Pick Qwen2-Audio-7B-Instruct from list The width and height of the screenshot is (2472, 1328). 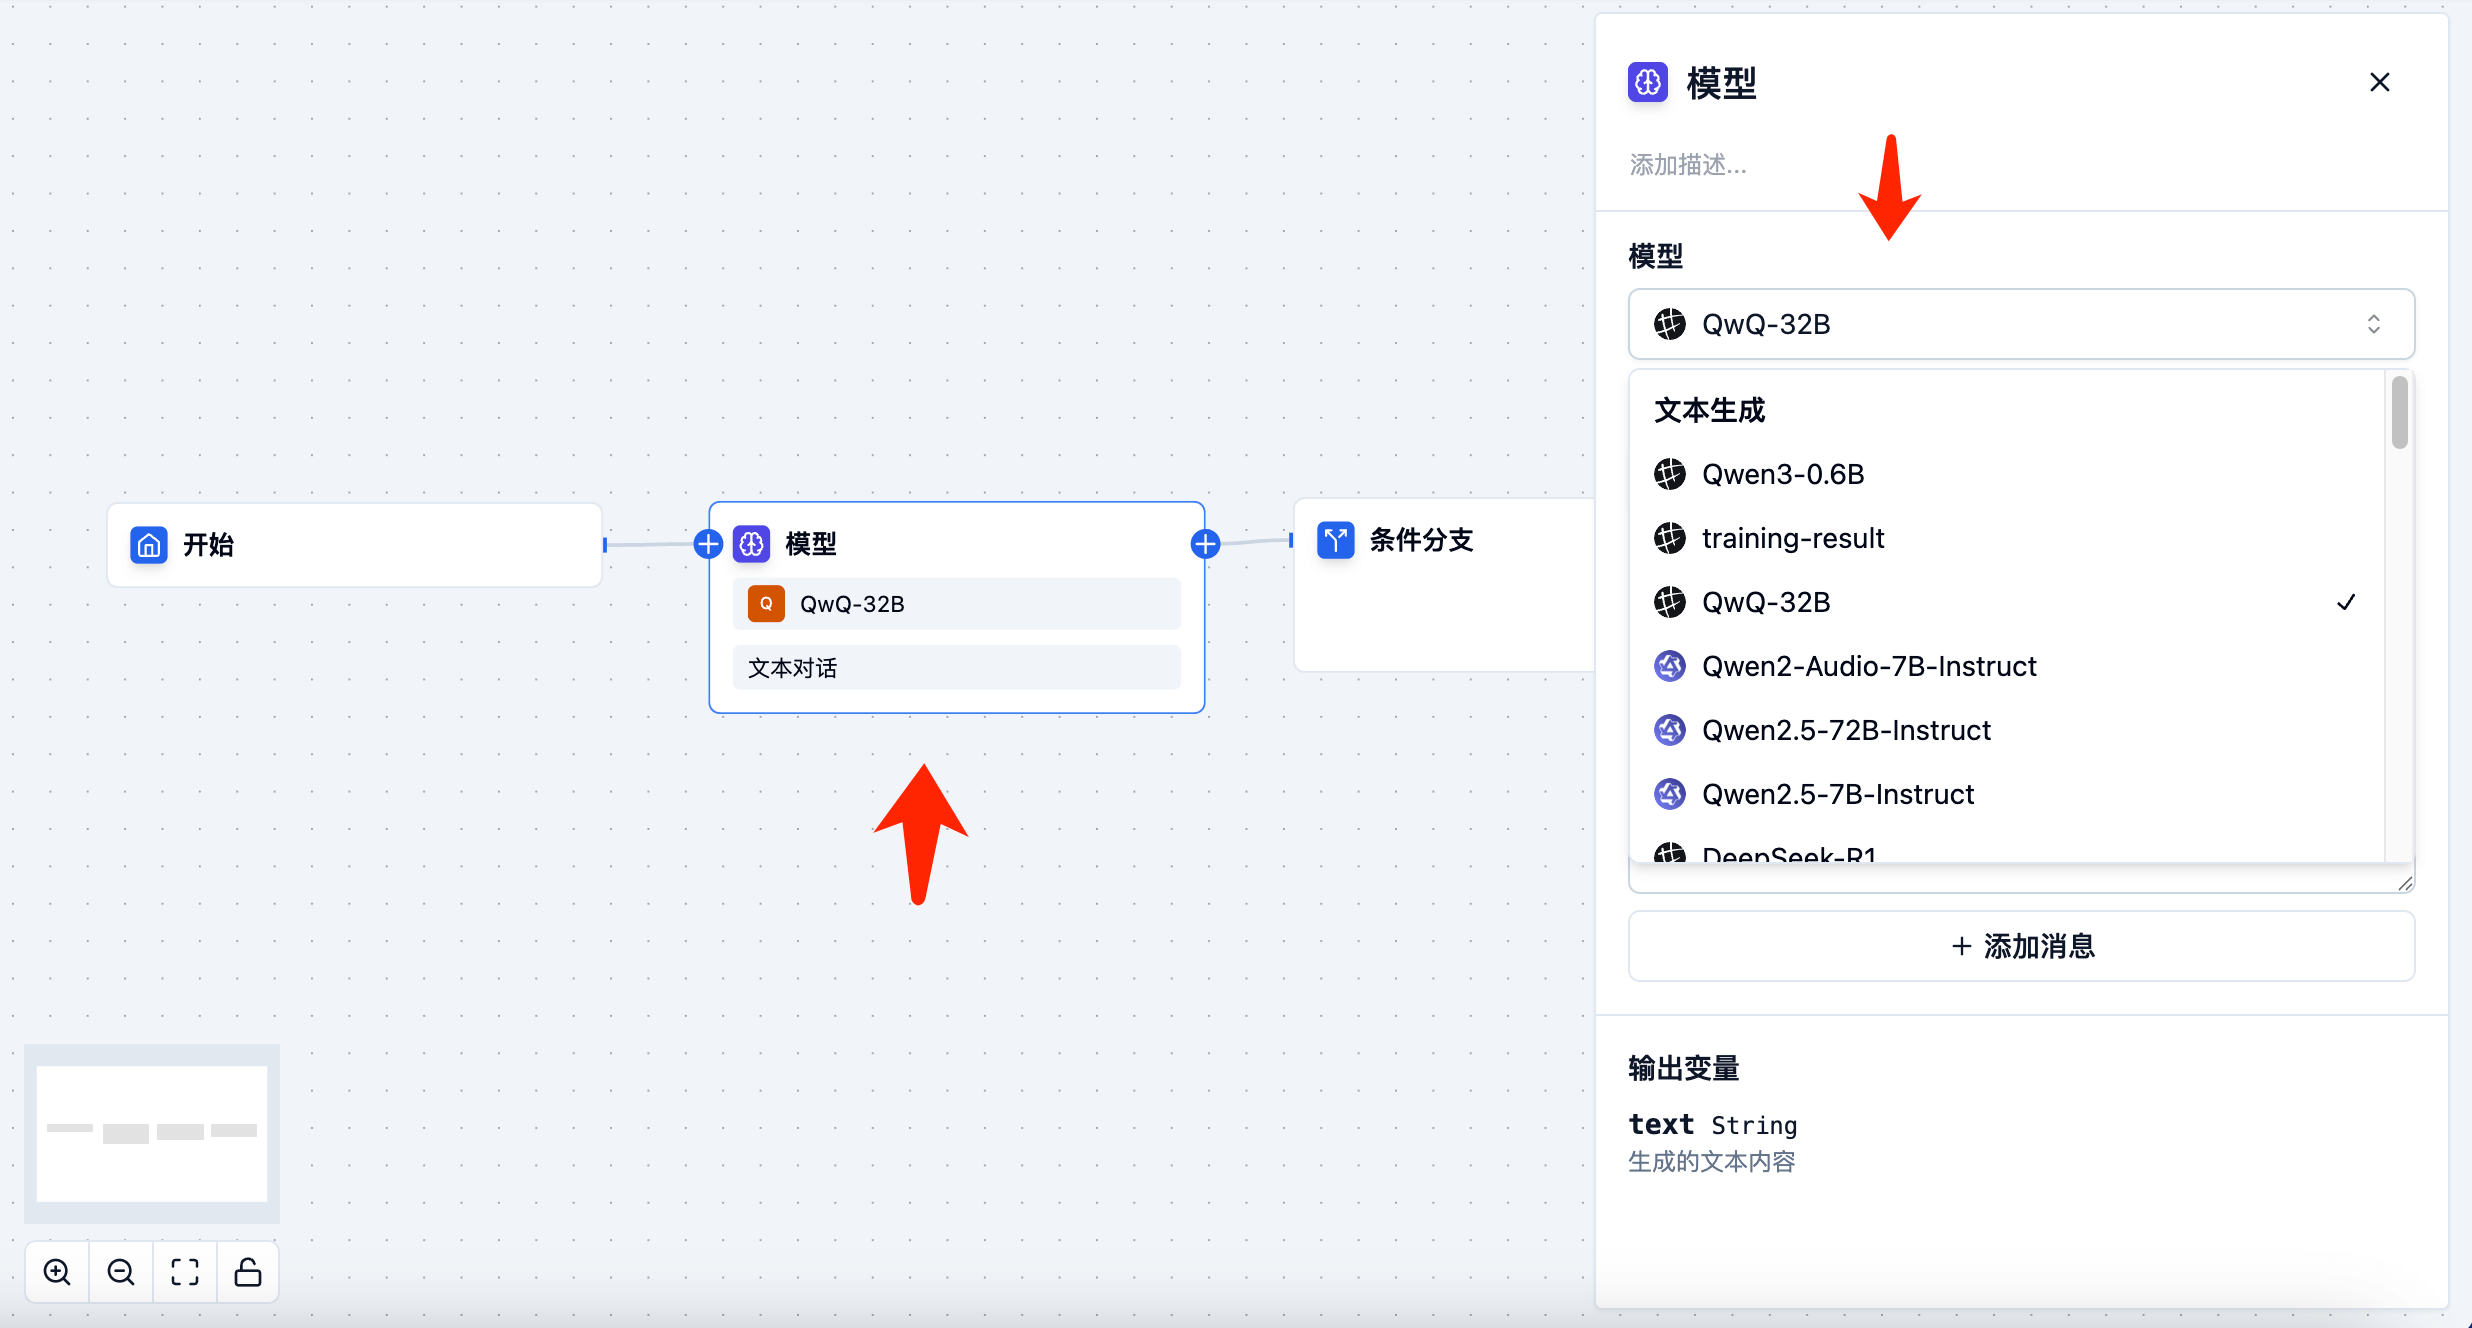click(1868, 666)
